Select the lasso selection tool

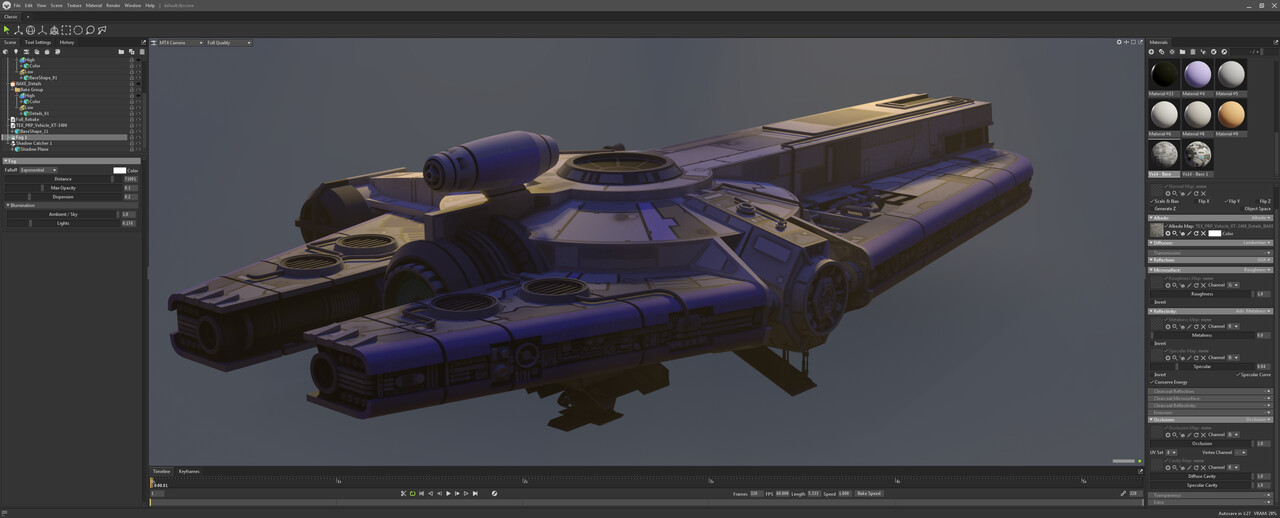90,30
